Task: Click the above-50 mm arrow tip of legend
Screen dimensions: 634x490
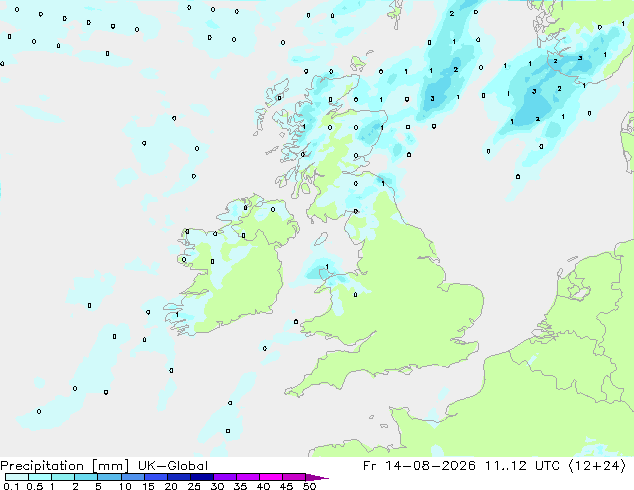Action: click(x=317, y=477)
